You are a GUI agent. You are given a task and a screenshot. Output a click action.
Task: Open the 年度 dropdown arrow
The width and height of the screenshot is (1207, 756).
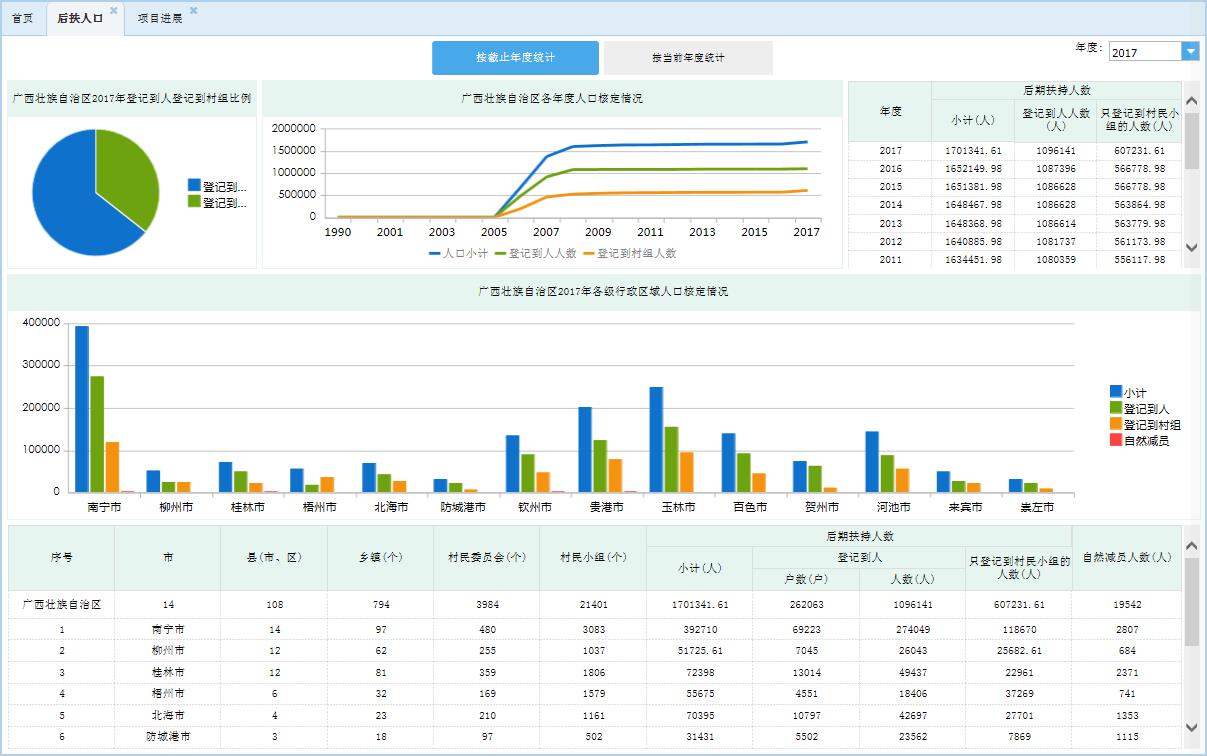point(1190,52)
